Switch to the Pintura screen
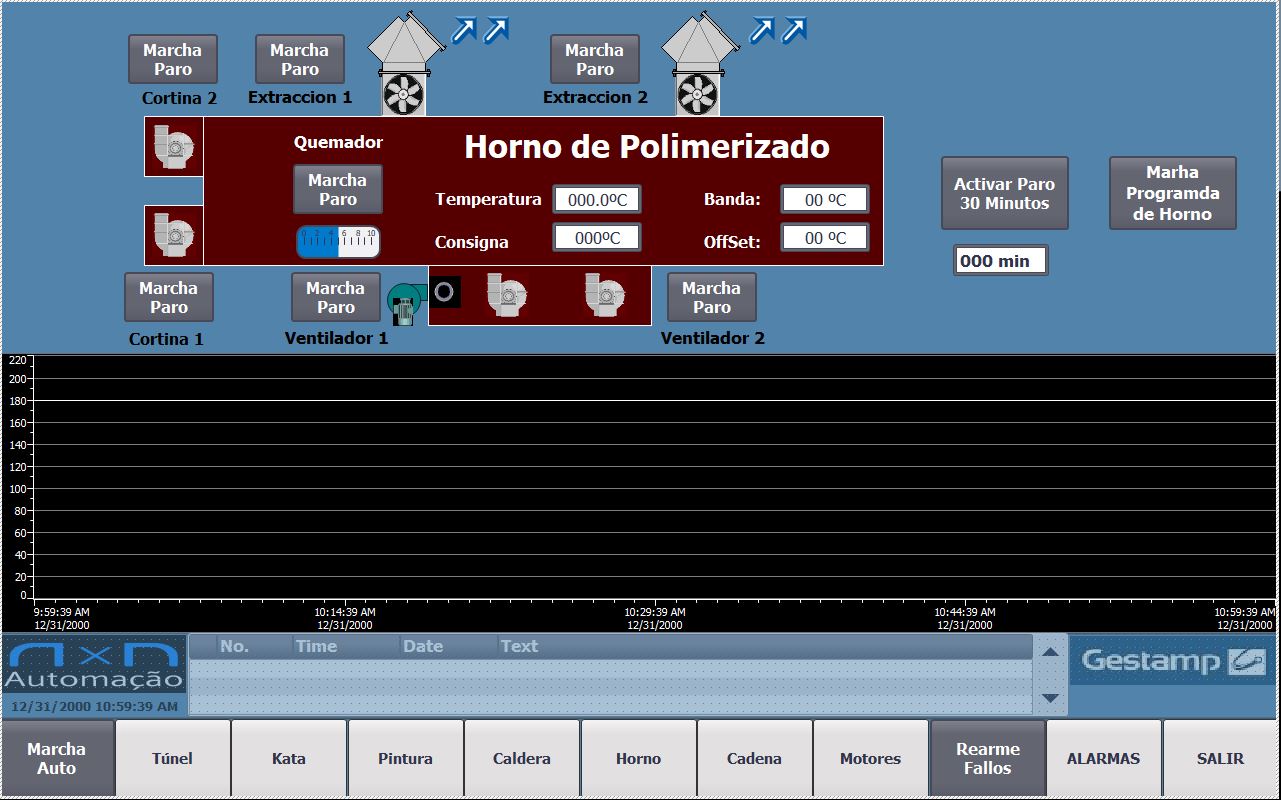Viewport: 1281px width, 800px height. point(405,759)
